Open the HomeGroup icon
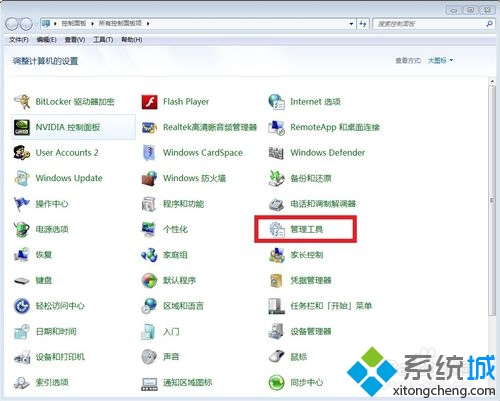This screenshot has width=500, height=401. 149,255
